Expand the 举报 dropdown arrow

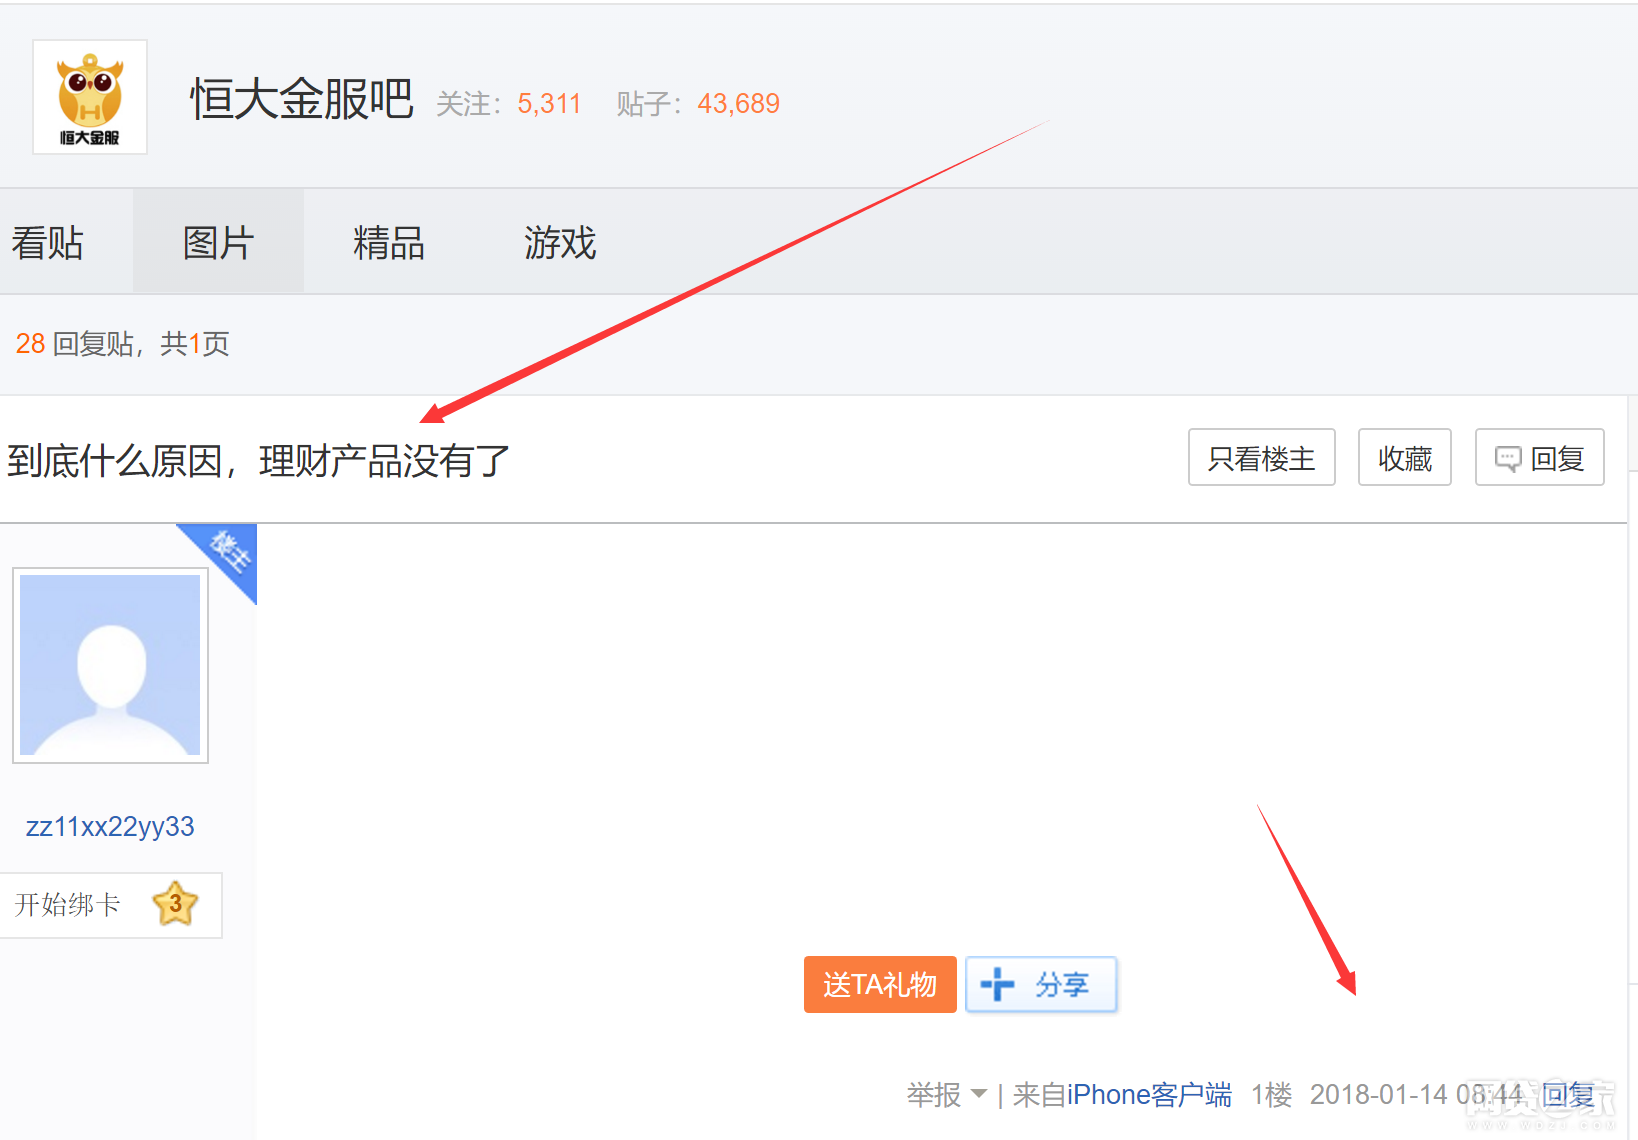coord(979,1093)
